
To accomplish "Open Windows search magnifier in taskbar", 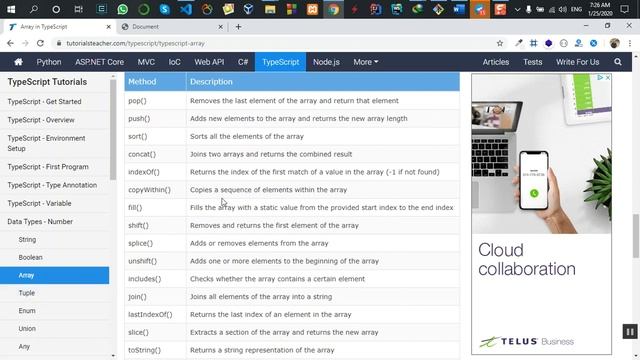I will click(33, 9).
